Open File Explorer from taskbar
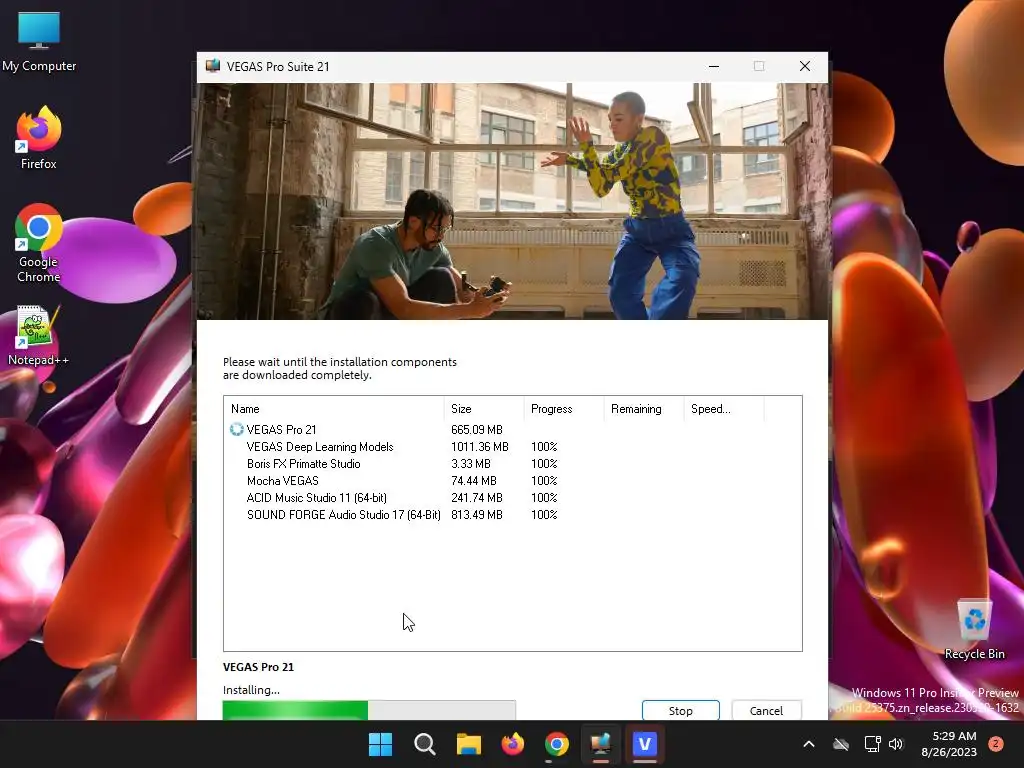This screenshot has height=768, width=1024. (x=468, y=744)
